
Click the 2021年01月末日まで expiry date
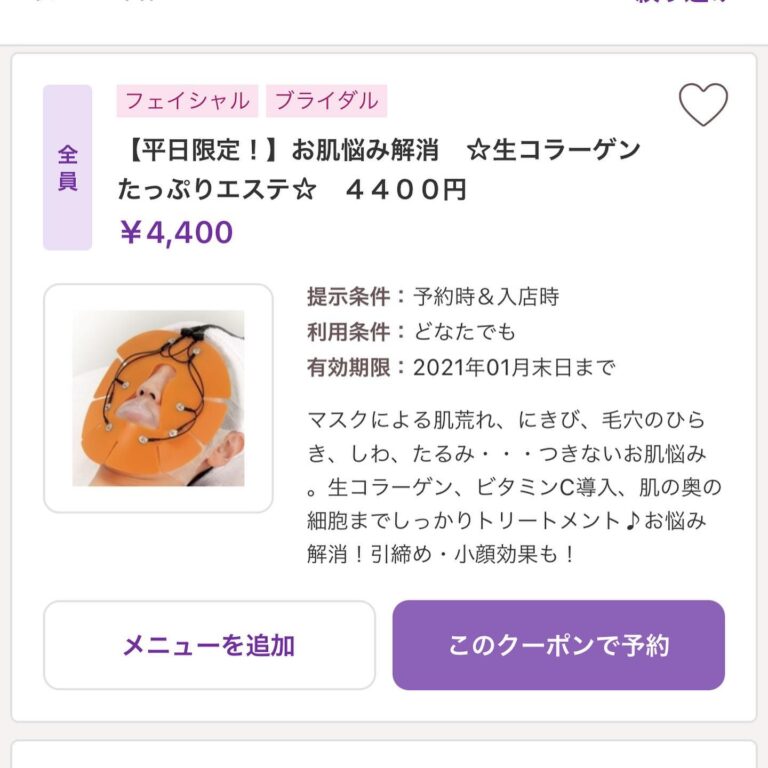pos(514,368)
